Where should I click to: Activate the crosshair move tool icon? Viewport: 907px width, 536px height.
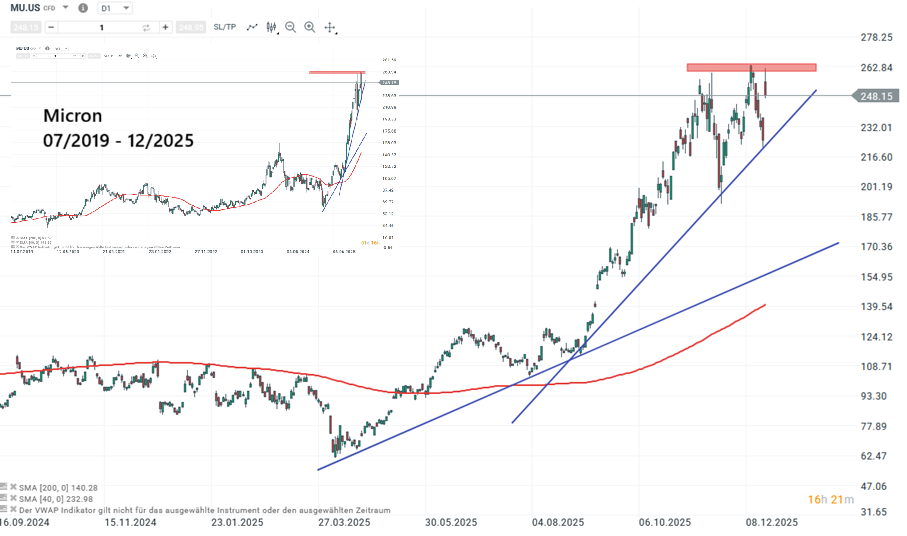330,27
